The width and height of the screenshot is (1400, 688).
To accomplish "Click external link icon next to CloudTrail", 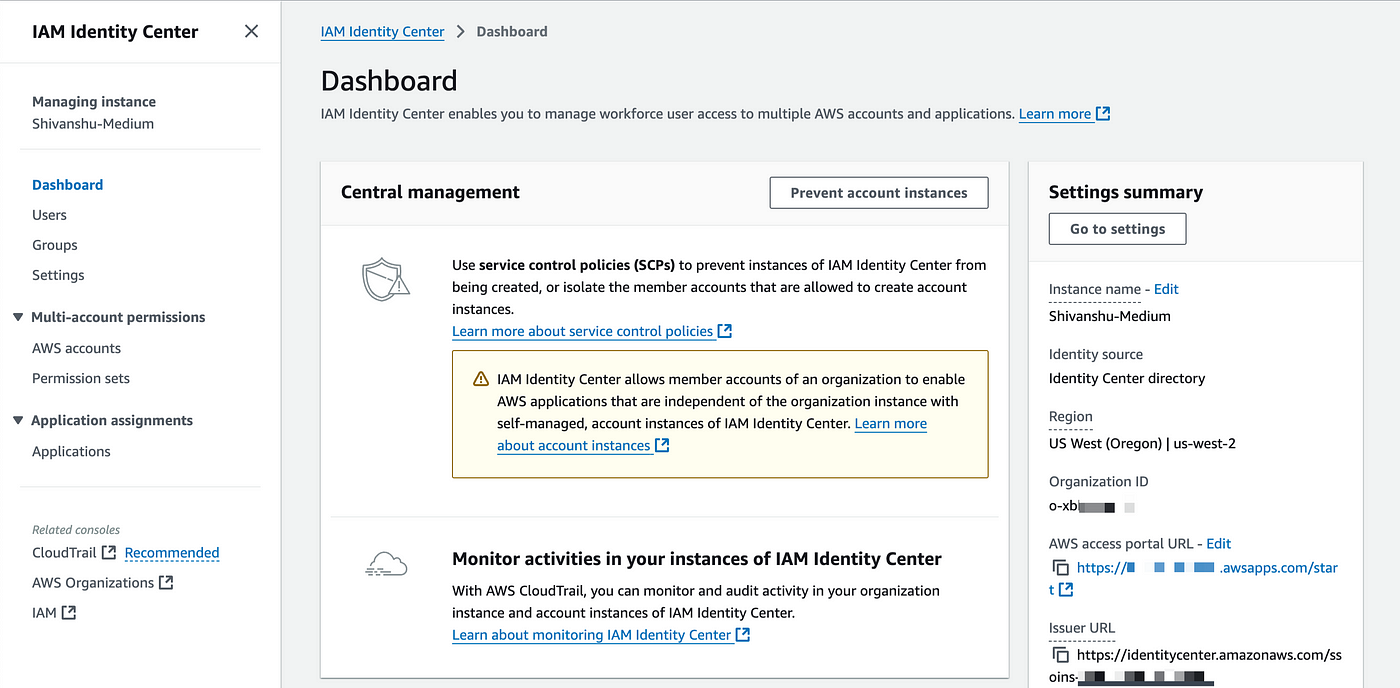I will coord(109,552).
